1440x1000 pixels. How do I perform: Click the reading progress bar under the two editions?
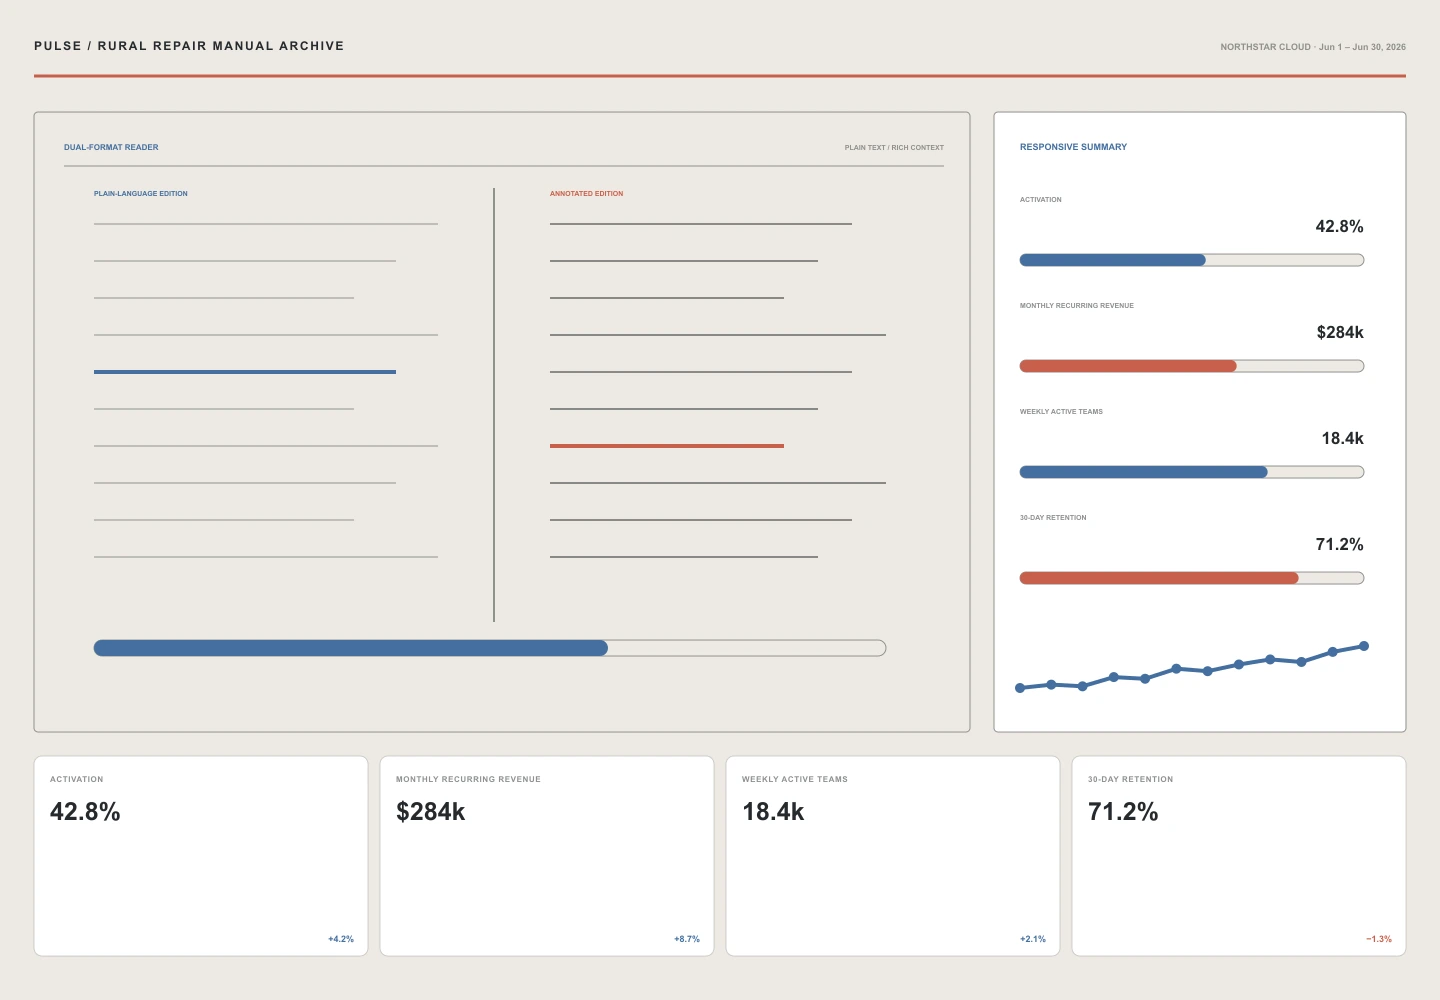[x=490, y=648]
